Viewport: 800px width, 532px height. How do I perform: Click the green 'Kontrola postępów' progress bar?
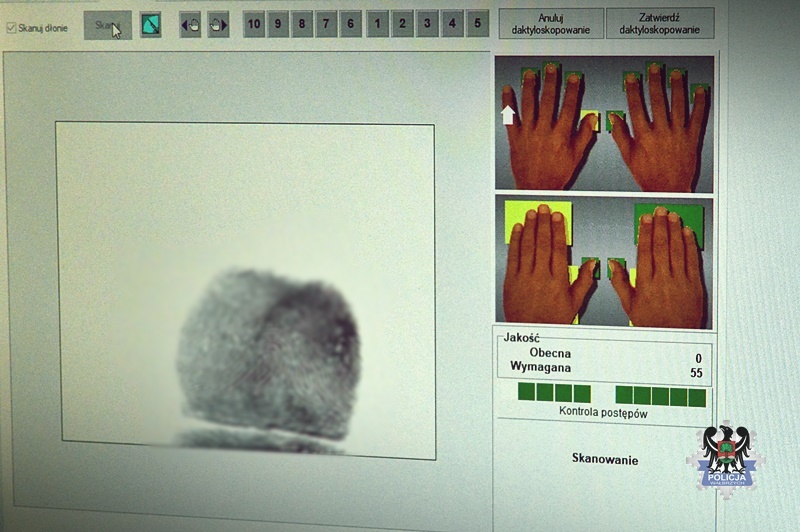click(611, 396)
